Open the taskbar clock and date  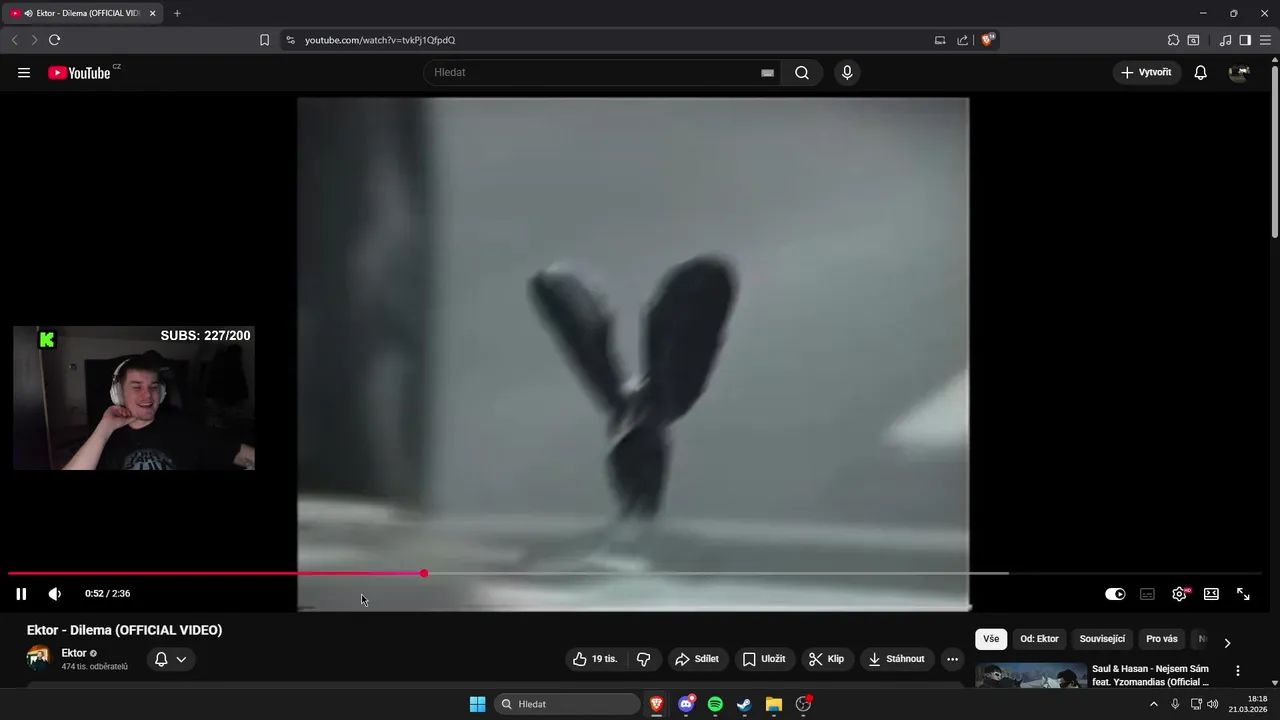click(x=1248, y=704)
